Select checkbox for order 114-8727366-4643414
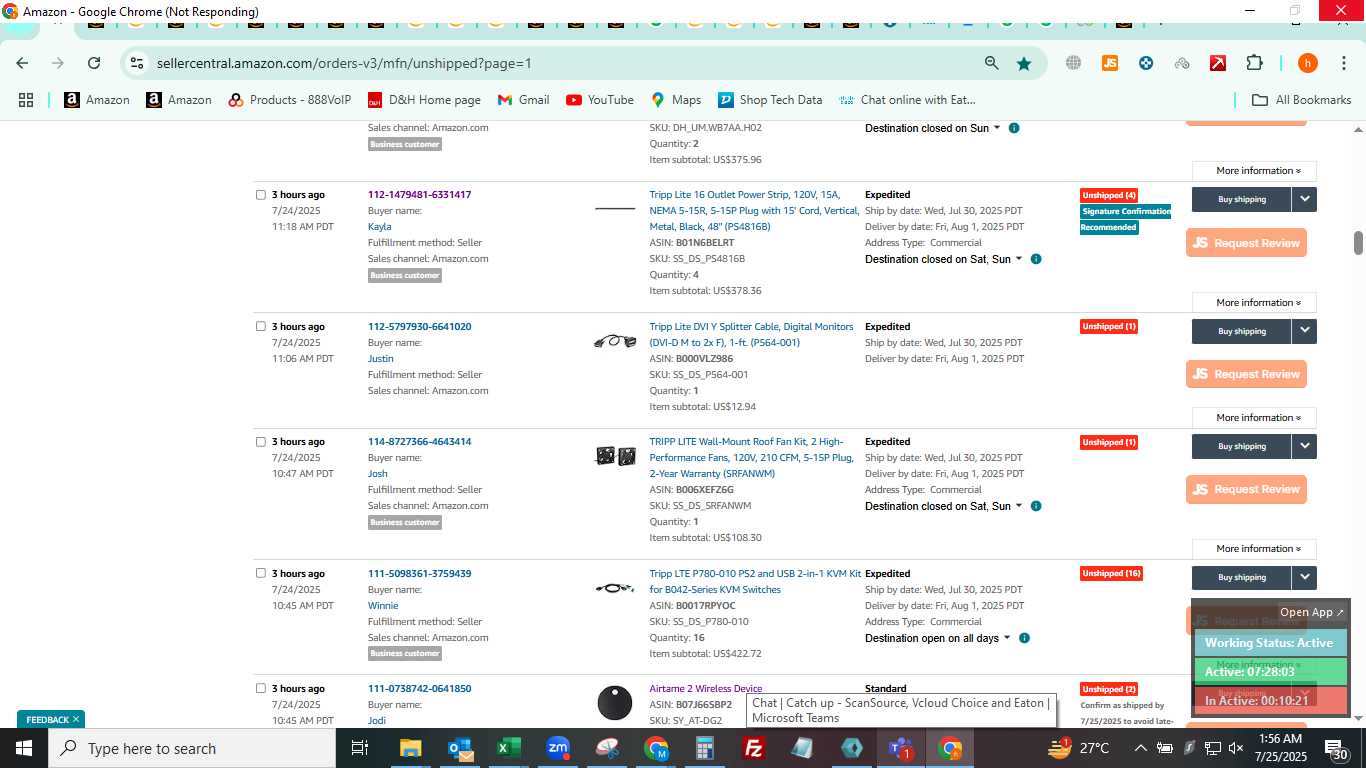1366x768 pixels. [x=261, y=442]
